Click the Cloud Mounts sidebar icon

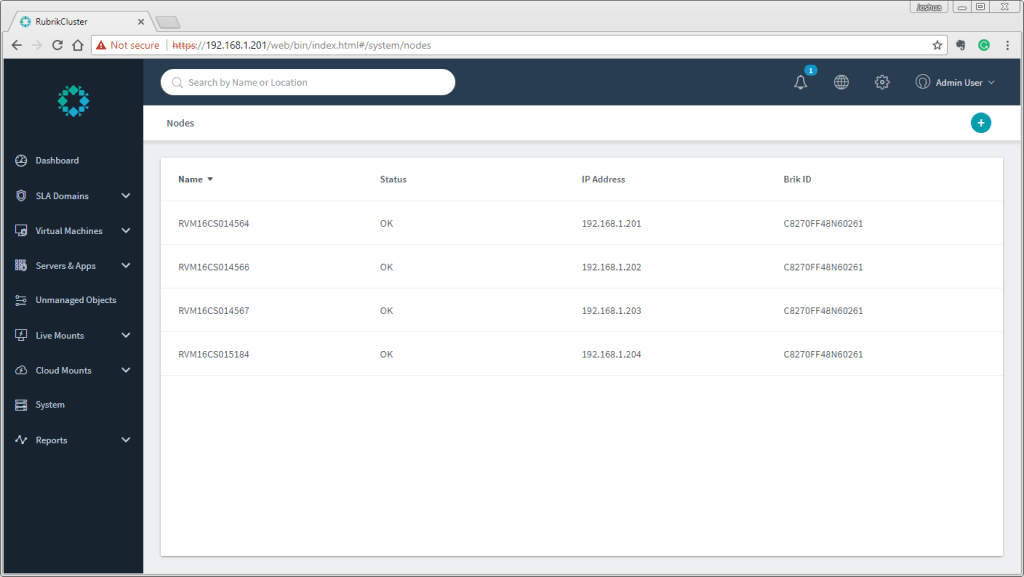pos(20,369)
